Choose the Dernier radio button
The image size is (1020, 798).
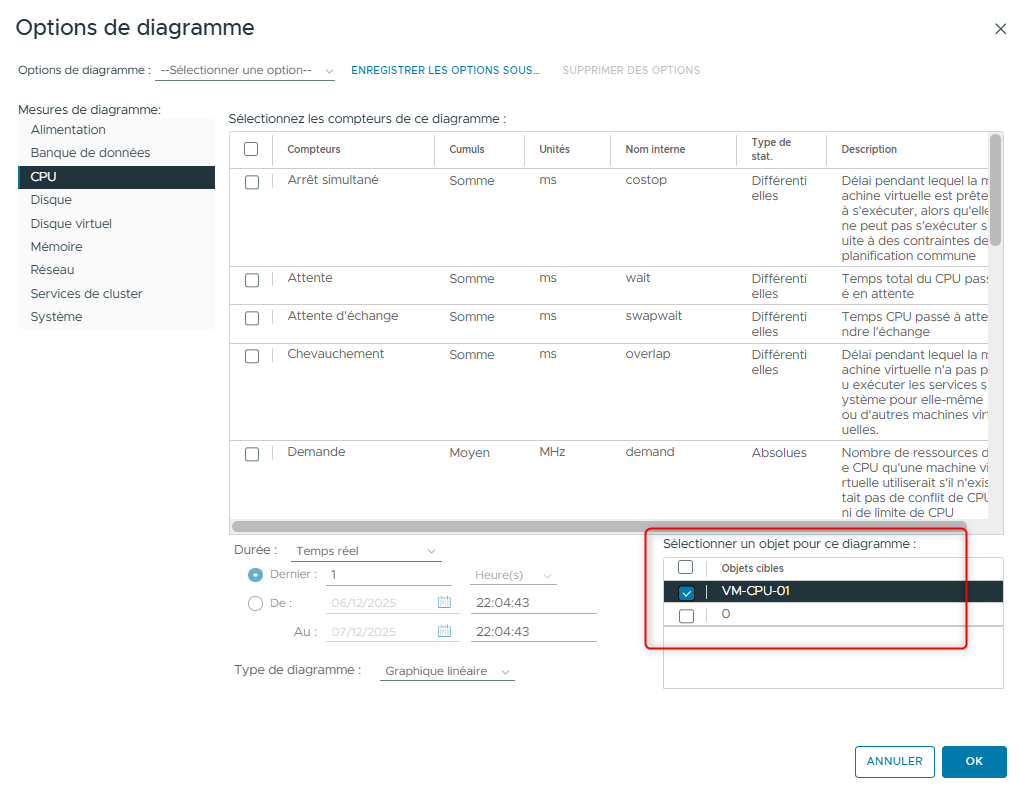coord(255,575)
